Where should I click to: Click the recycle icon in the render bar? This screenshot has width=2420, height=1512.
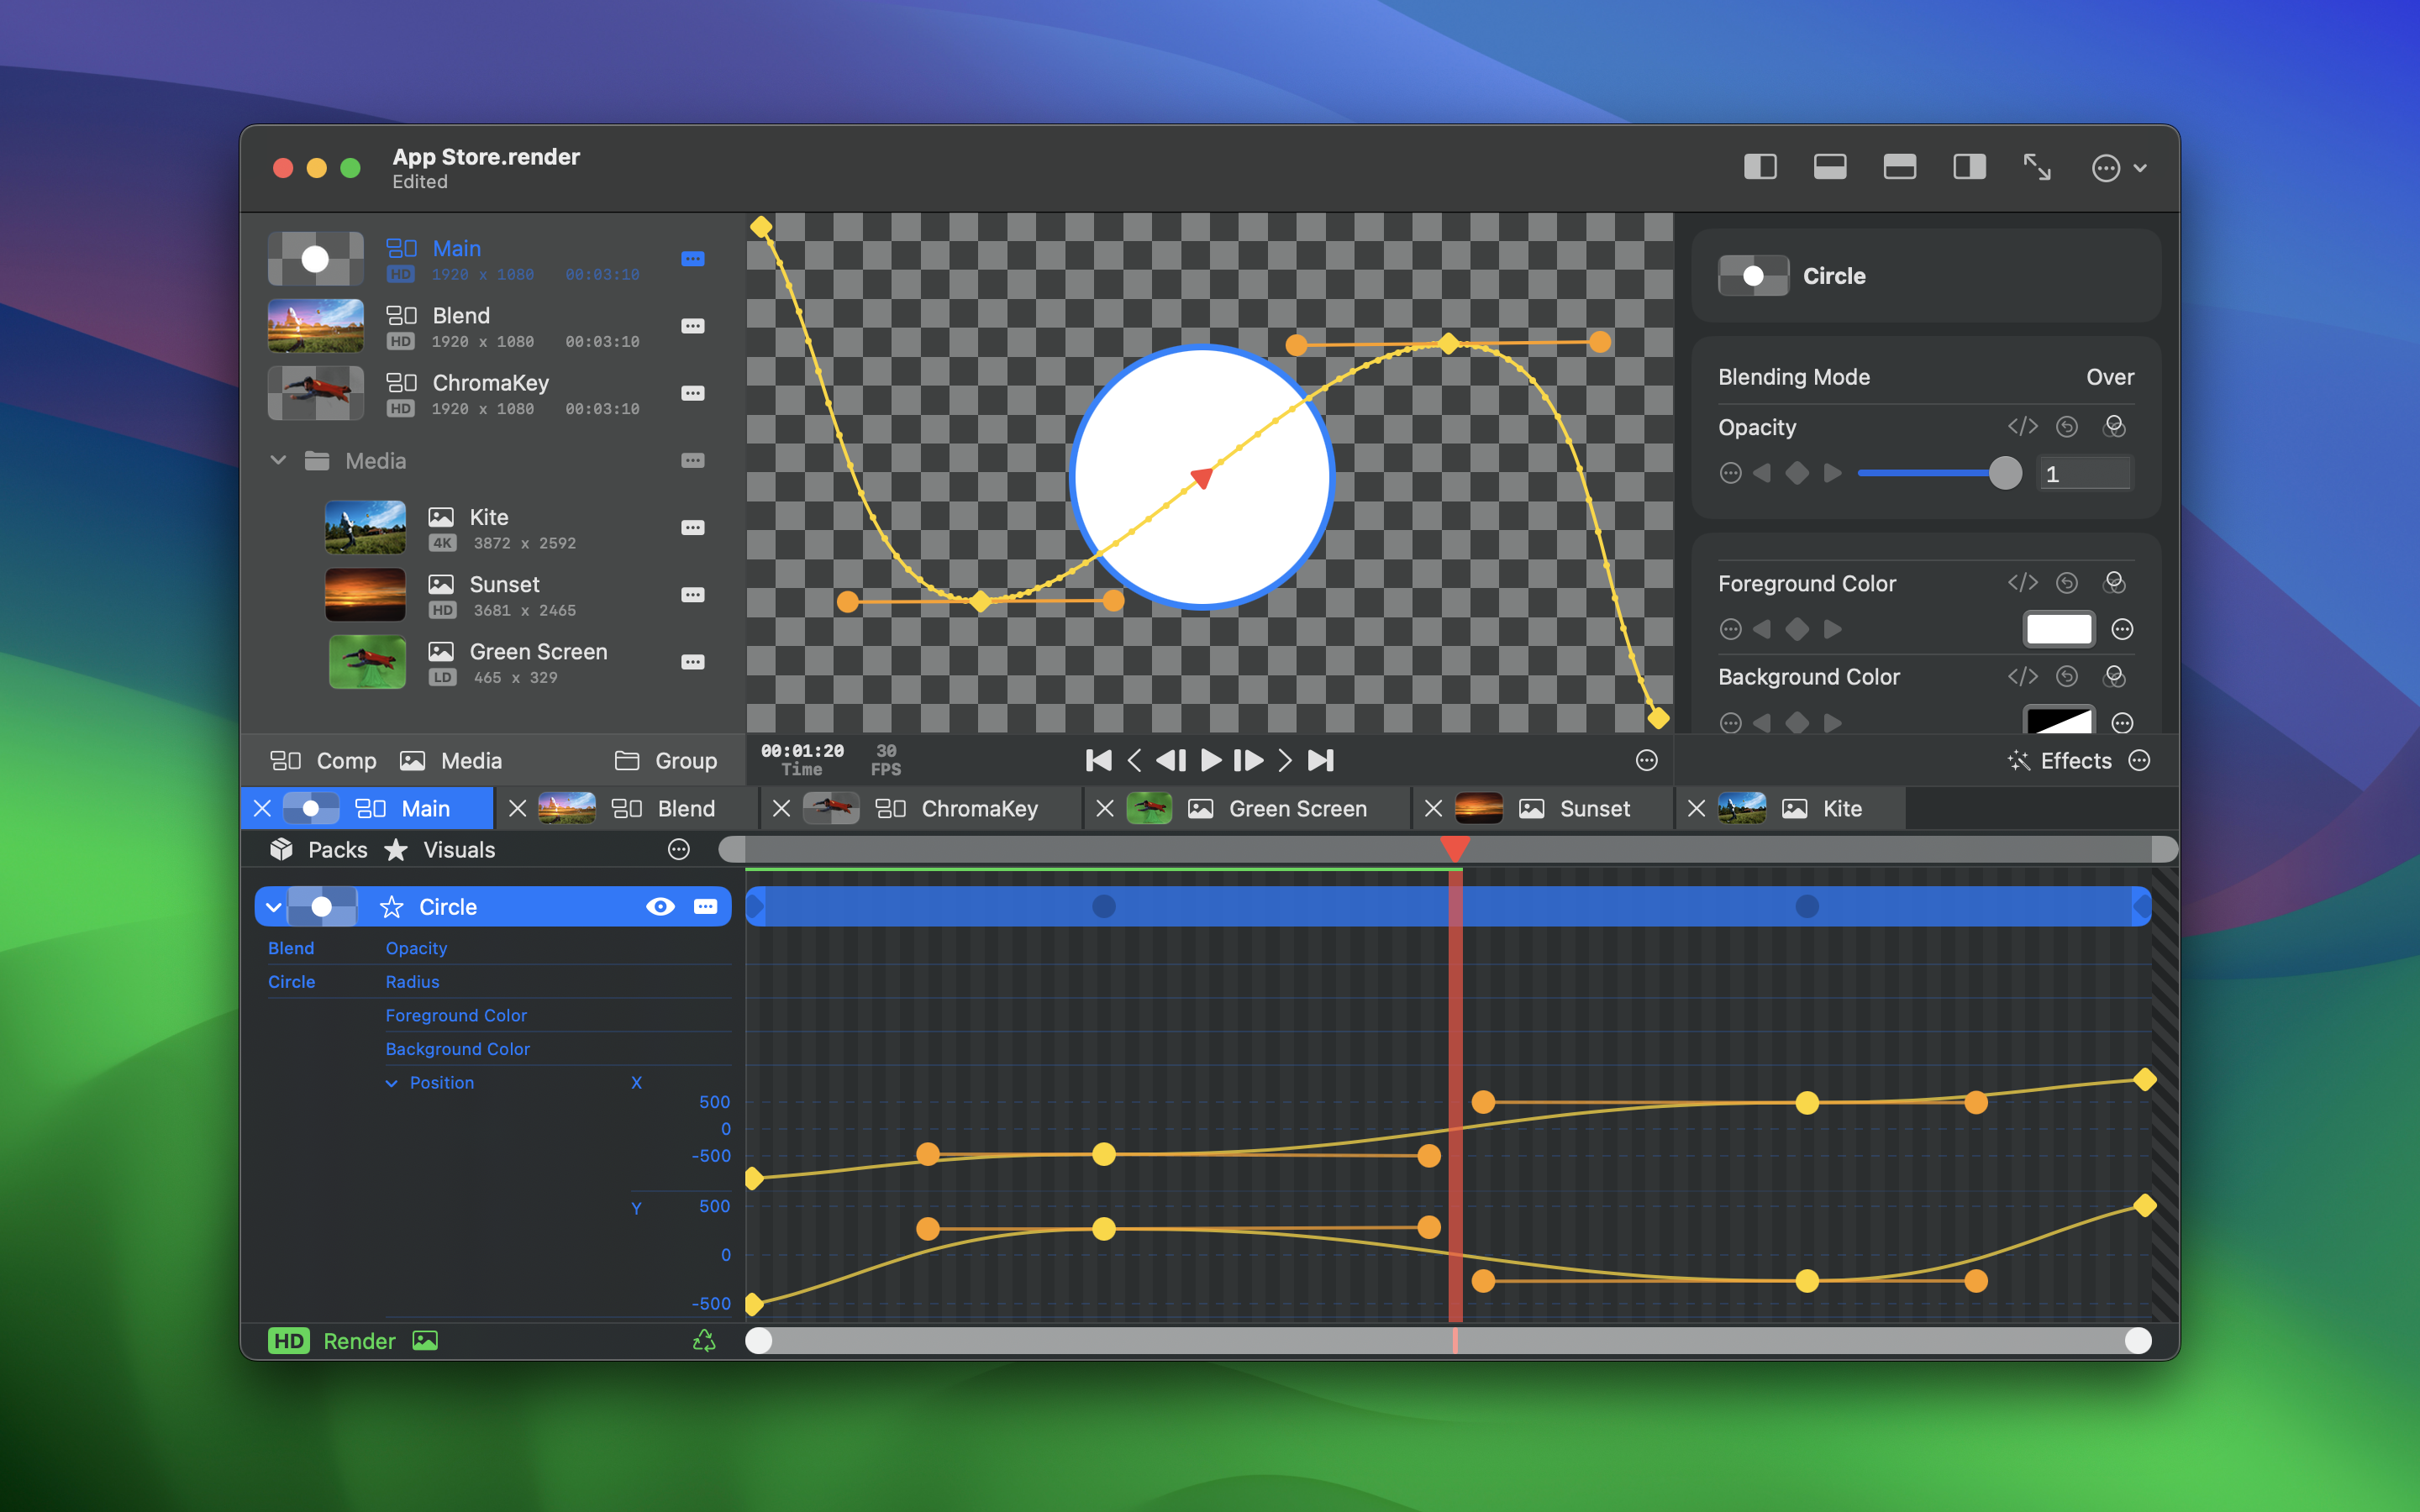[x=704, y=1341]
